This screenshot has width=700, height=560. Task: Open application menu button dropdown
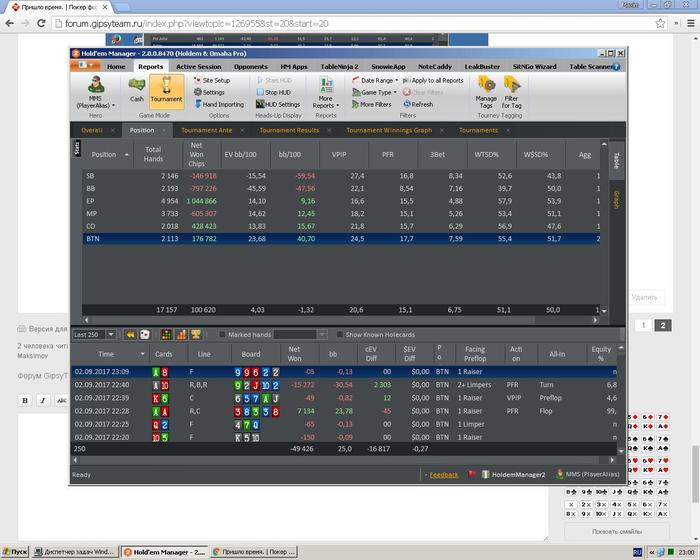[x=85, y=66]
